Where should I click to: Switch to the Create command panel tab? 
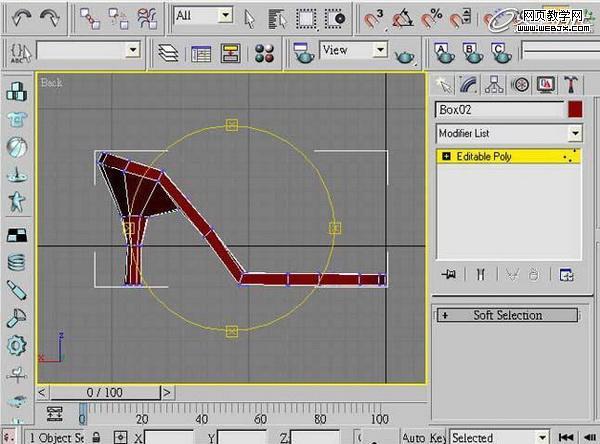[443, 85]
